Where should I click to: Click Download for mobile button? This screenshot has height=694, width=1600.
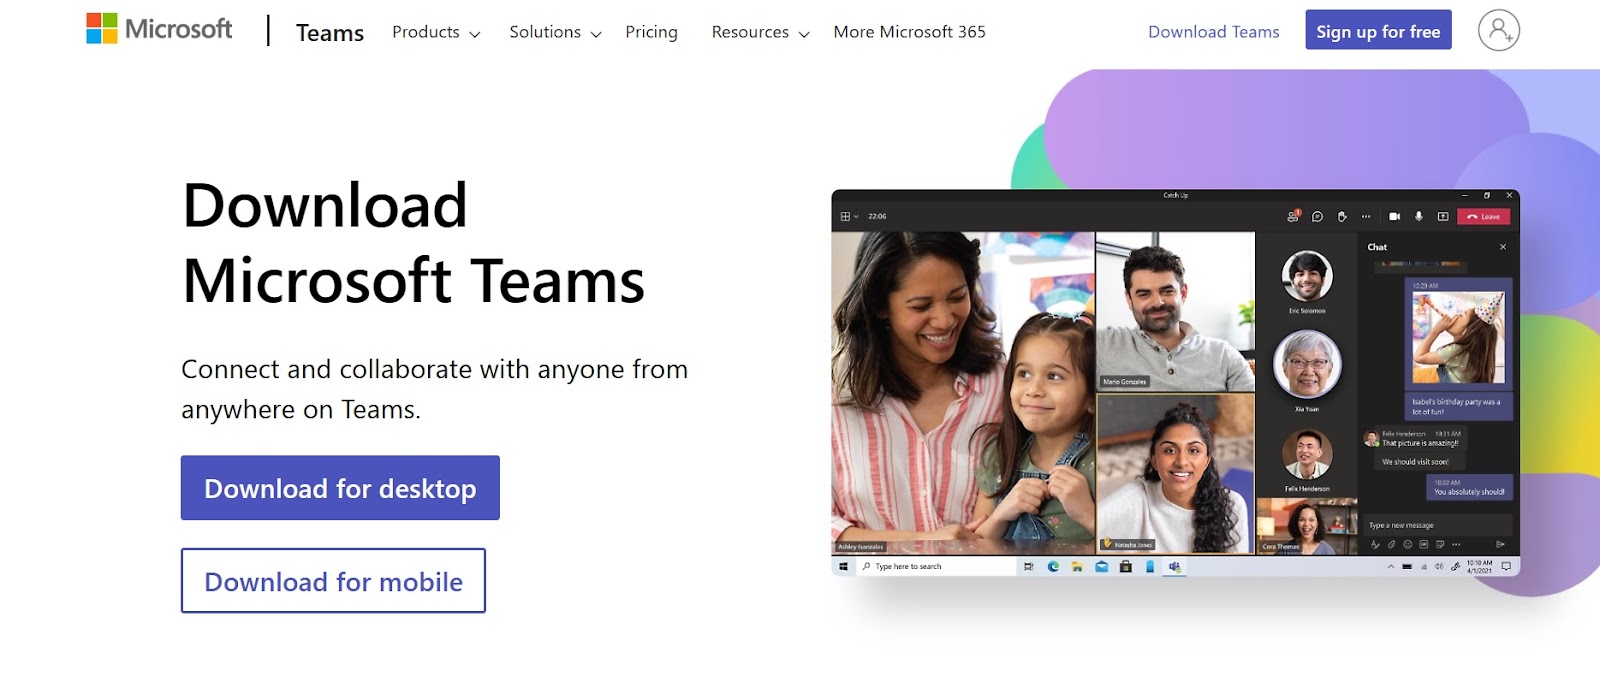(x=333, y=581)
